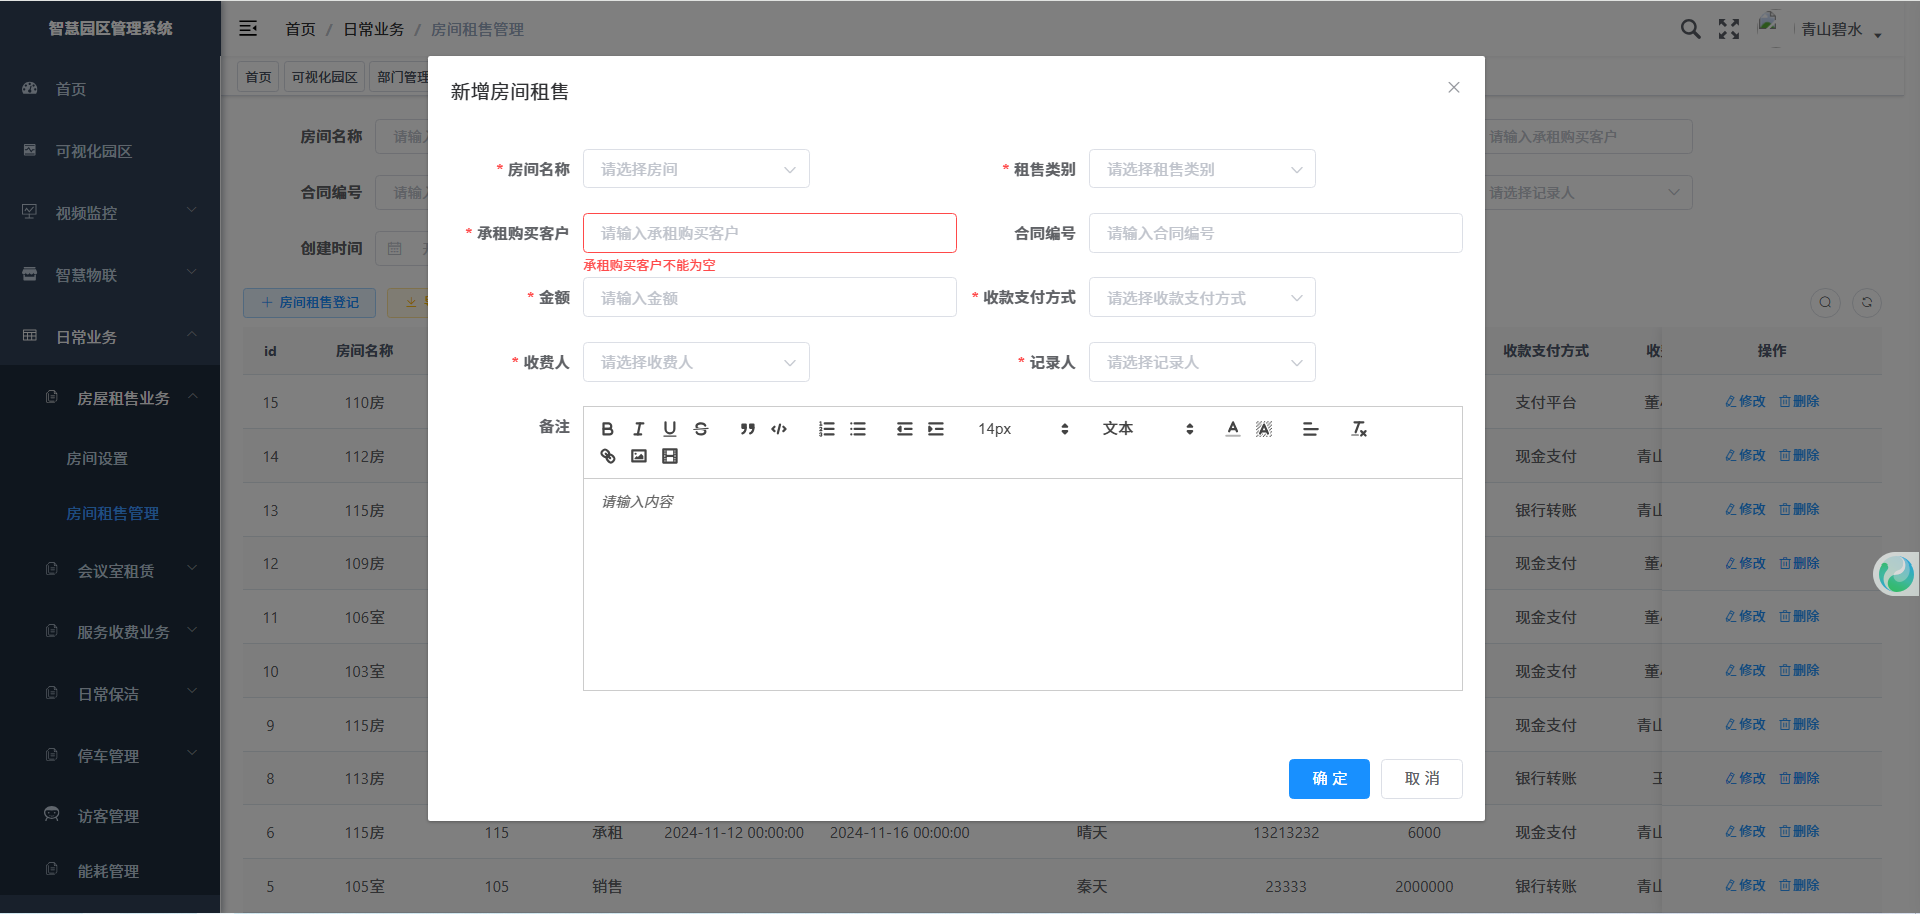Click the insert link icon

607,456
